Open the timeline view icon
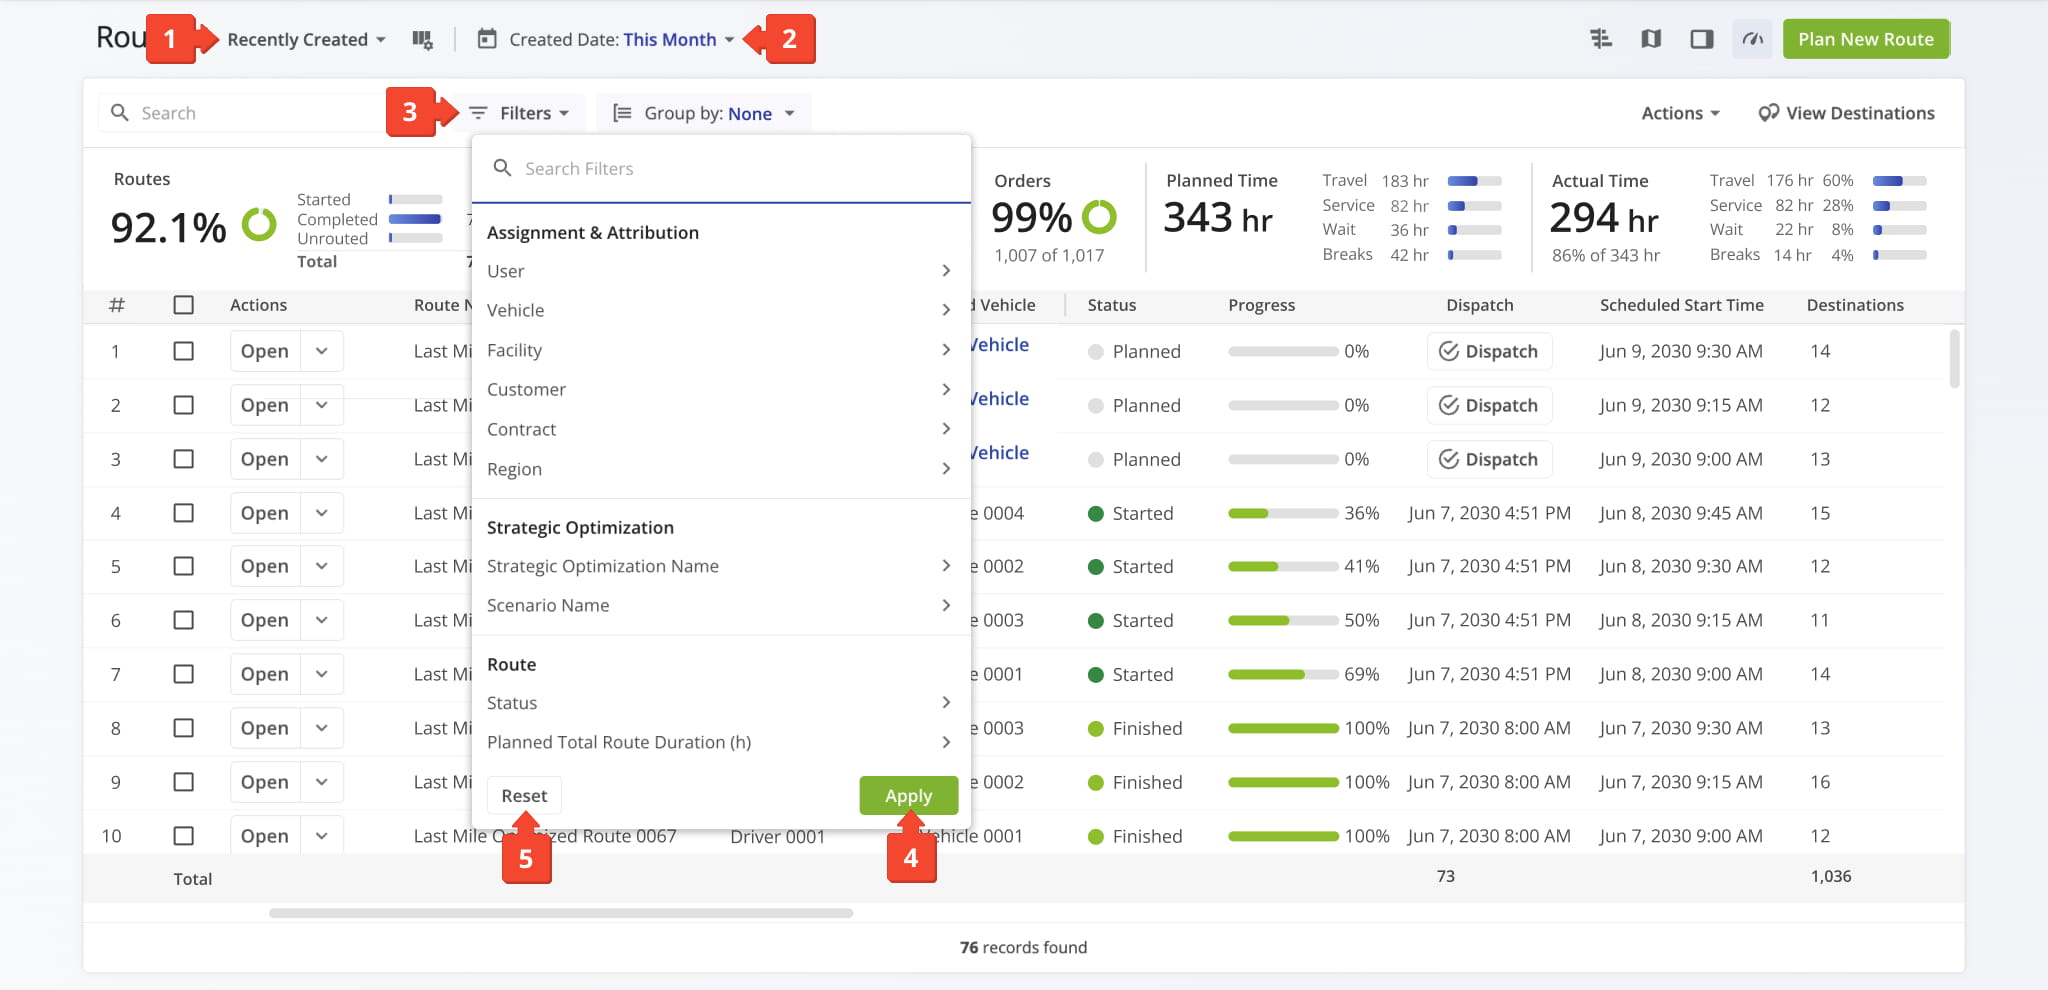2048x990 pixels. click(x=1601, y=39)
